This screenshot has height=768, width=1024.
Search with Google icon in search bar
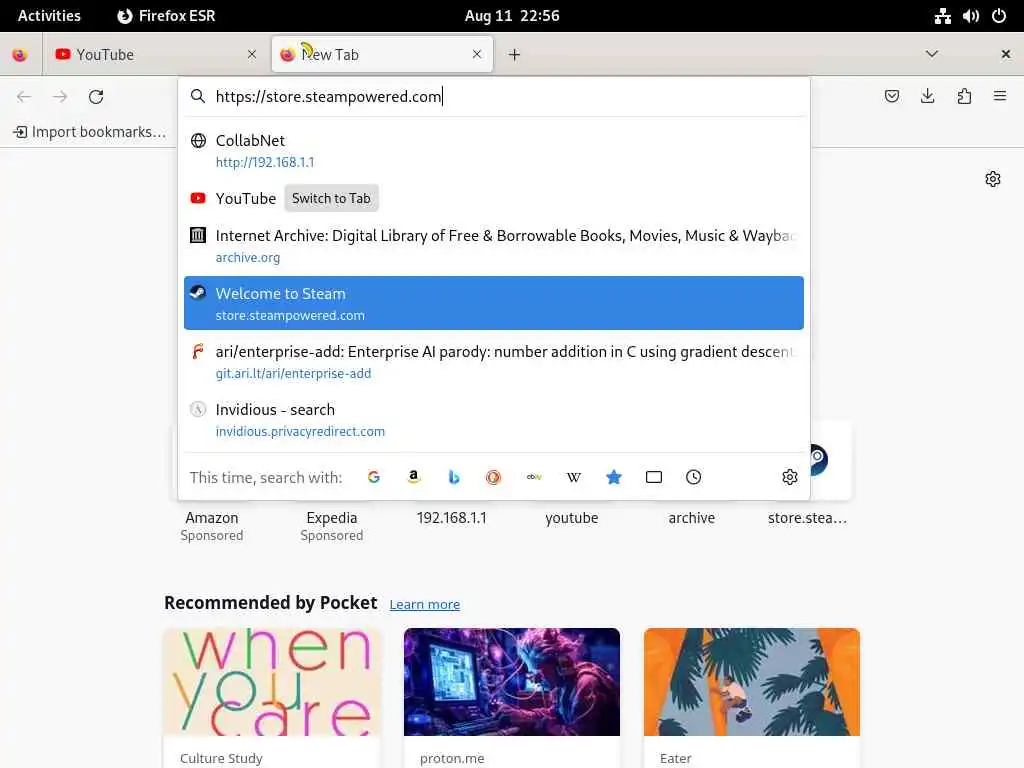pyautogui.click(x=374, y=477)
